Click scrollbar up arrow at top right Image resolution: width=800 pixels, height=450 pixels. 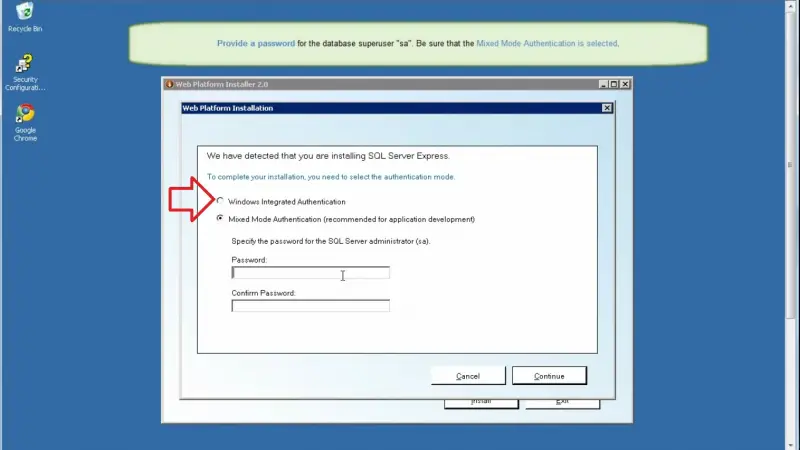click(790, 5)
